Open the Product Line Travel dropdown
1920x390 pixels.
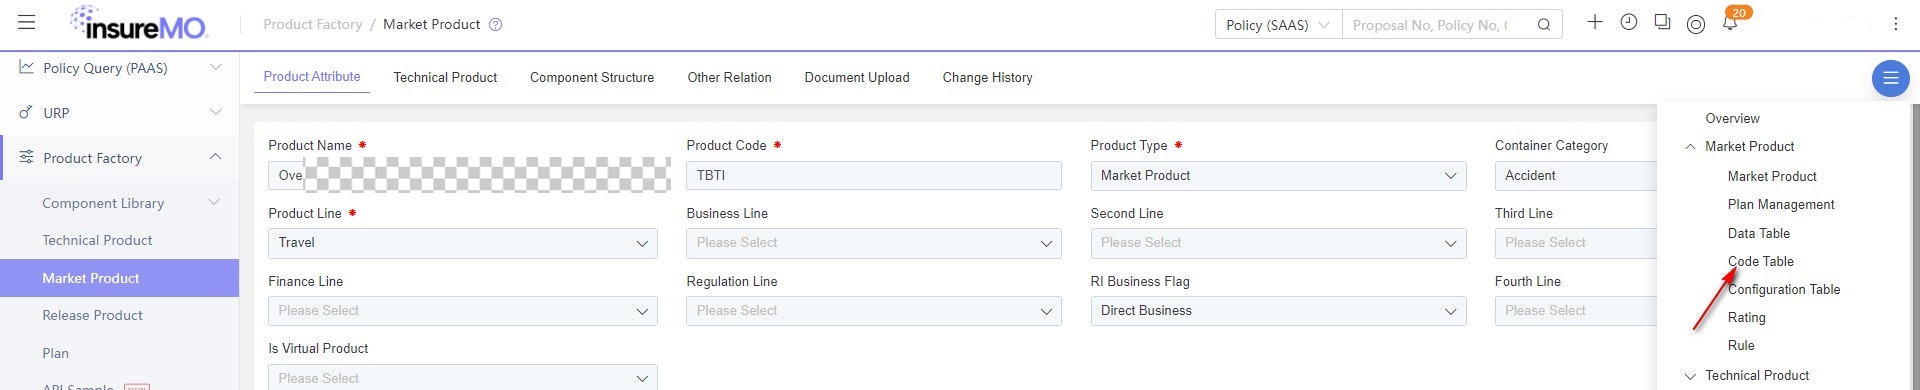tap(462, 243)
